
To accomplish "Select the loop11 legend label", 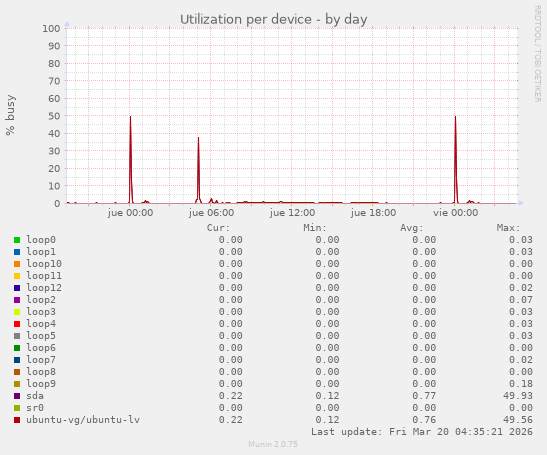I will (x=44, y=276).
